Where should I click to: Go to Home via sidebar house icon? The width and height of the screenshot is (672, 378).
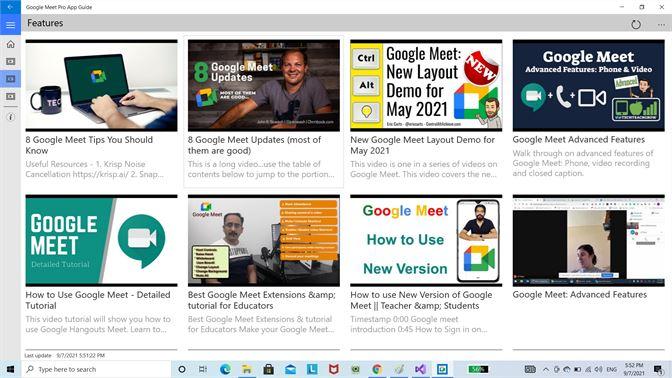(10, 44)
